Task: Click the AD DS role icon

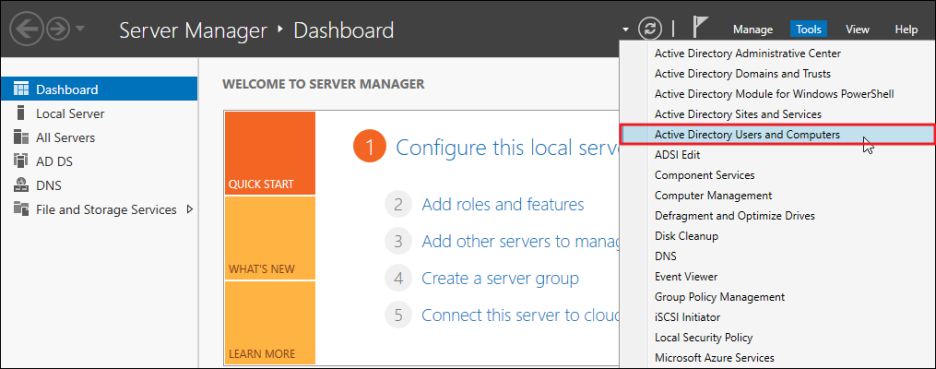Action: click(x=21, y=161)
